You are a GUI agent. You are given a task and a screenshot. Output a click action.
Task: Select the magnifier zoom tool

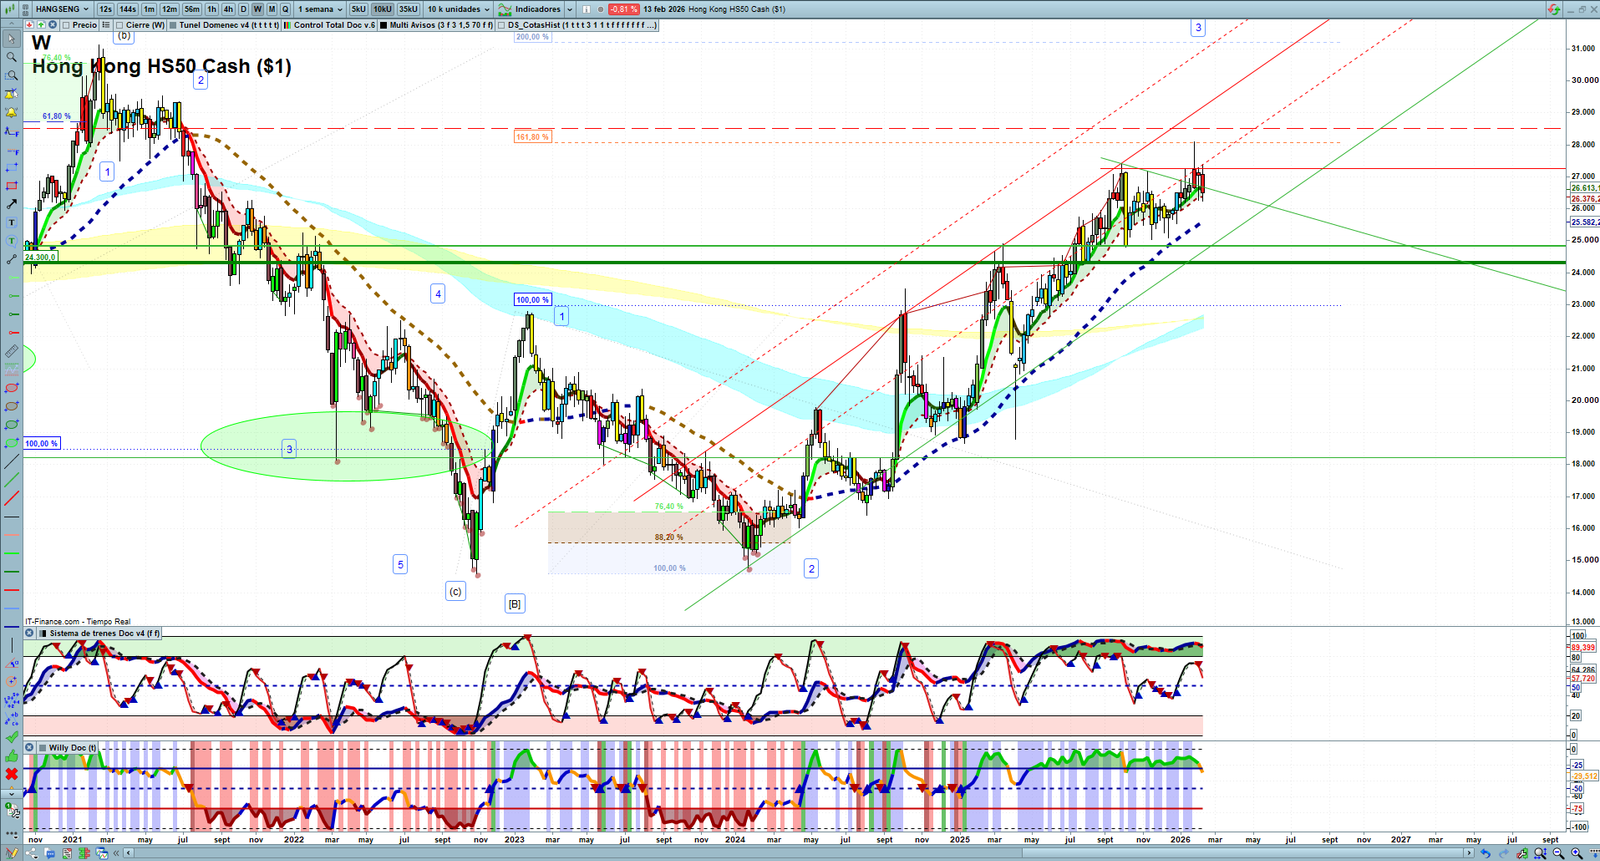pyautogui.click(x=12, y=57)
